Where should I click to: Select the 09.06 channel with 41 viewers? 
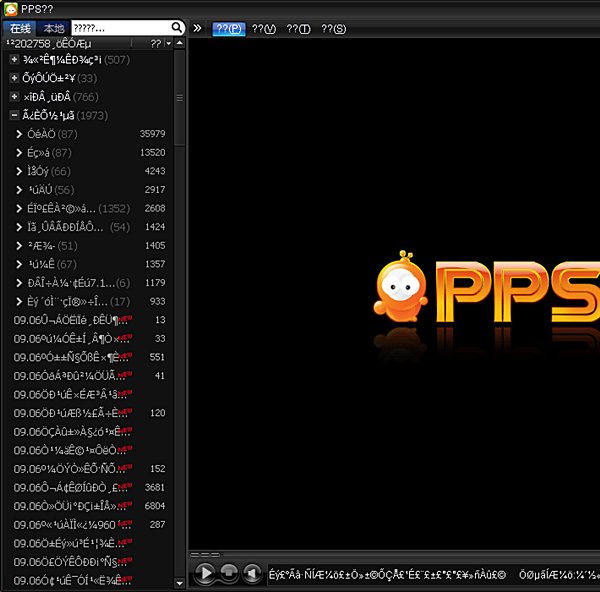pyautogui.click(x=89, y=376)
